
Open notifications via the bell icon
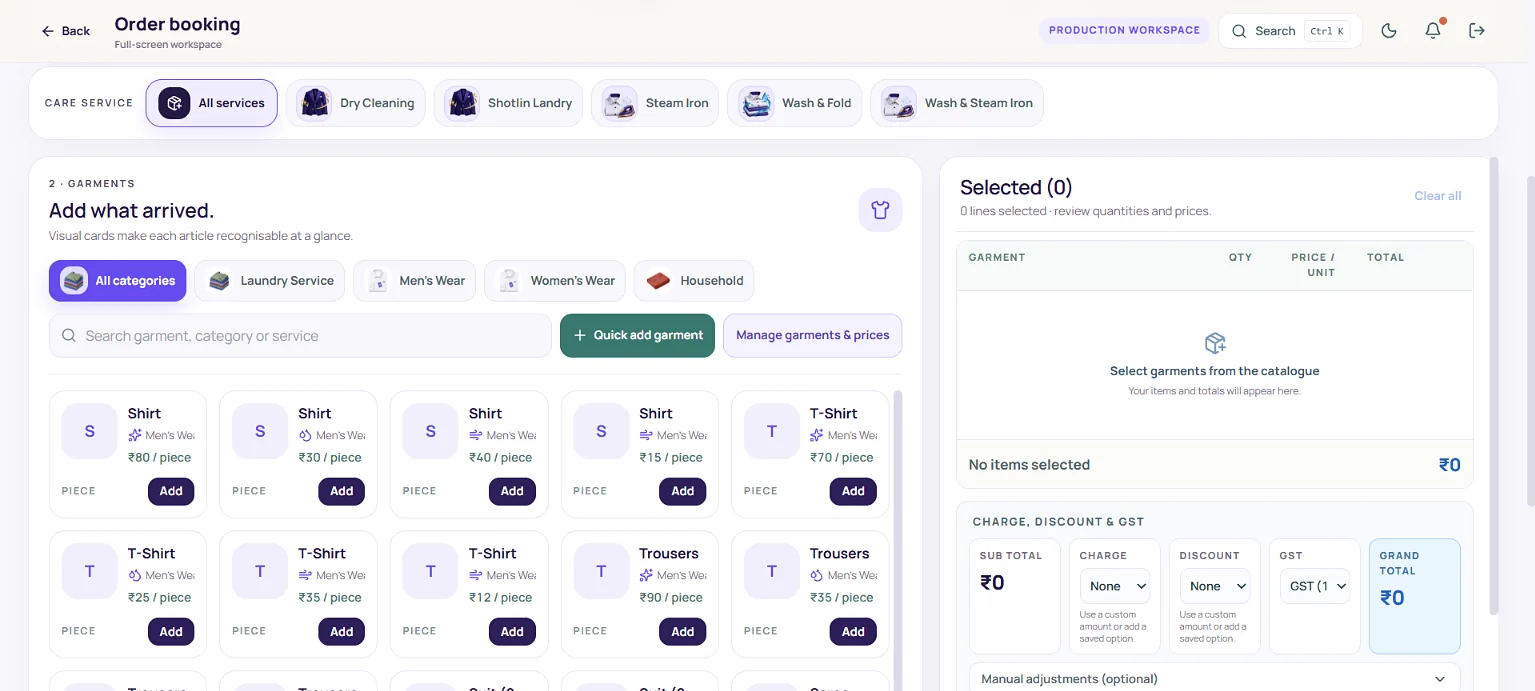(1433, 31)
